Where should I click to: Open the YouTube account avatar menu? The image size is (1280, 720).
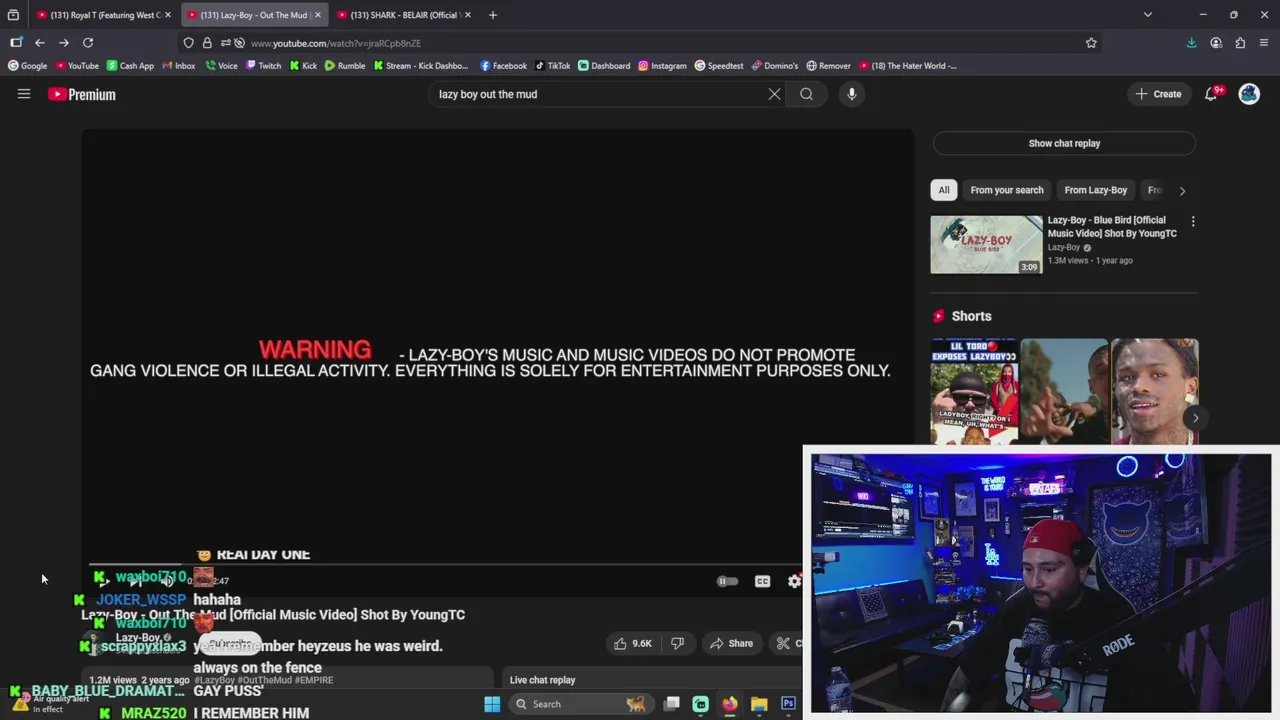[1249, 94]
